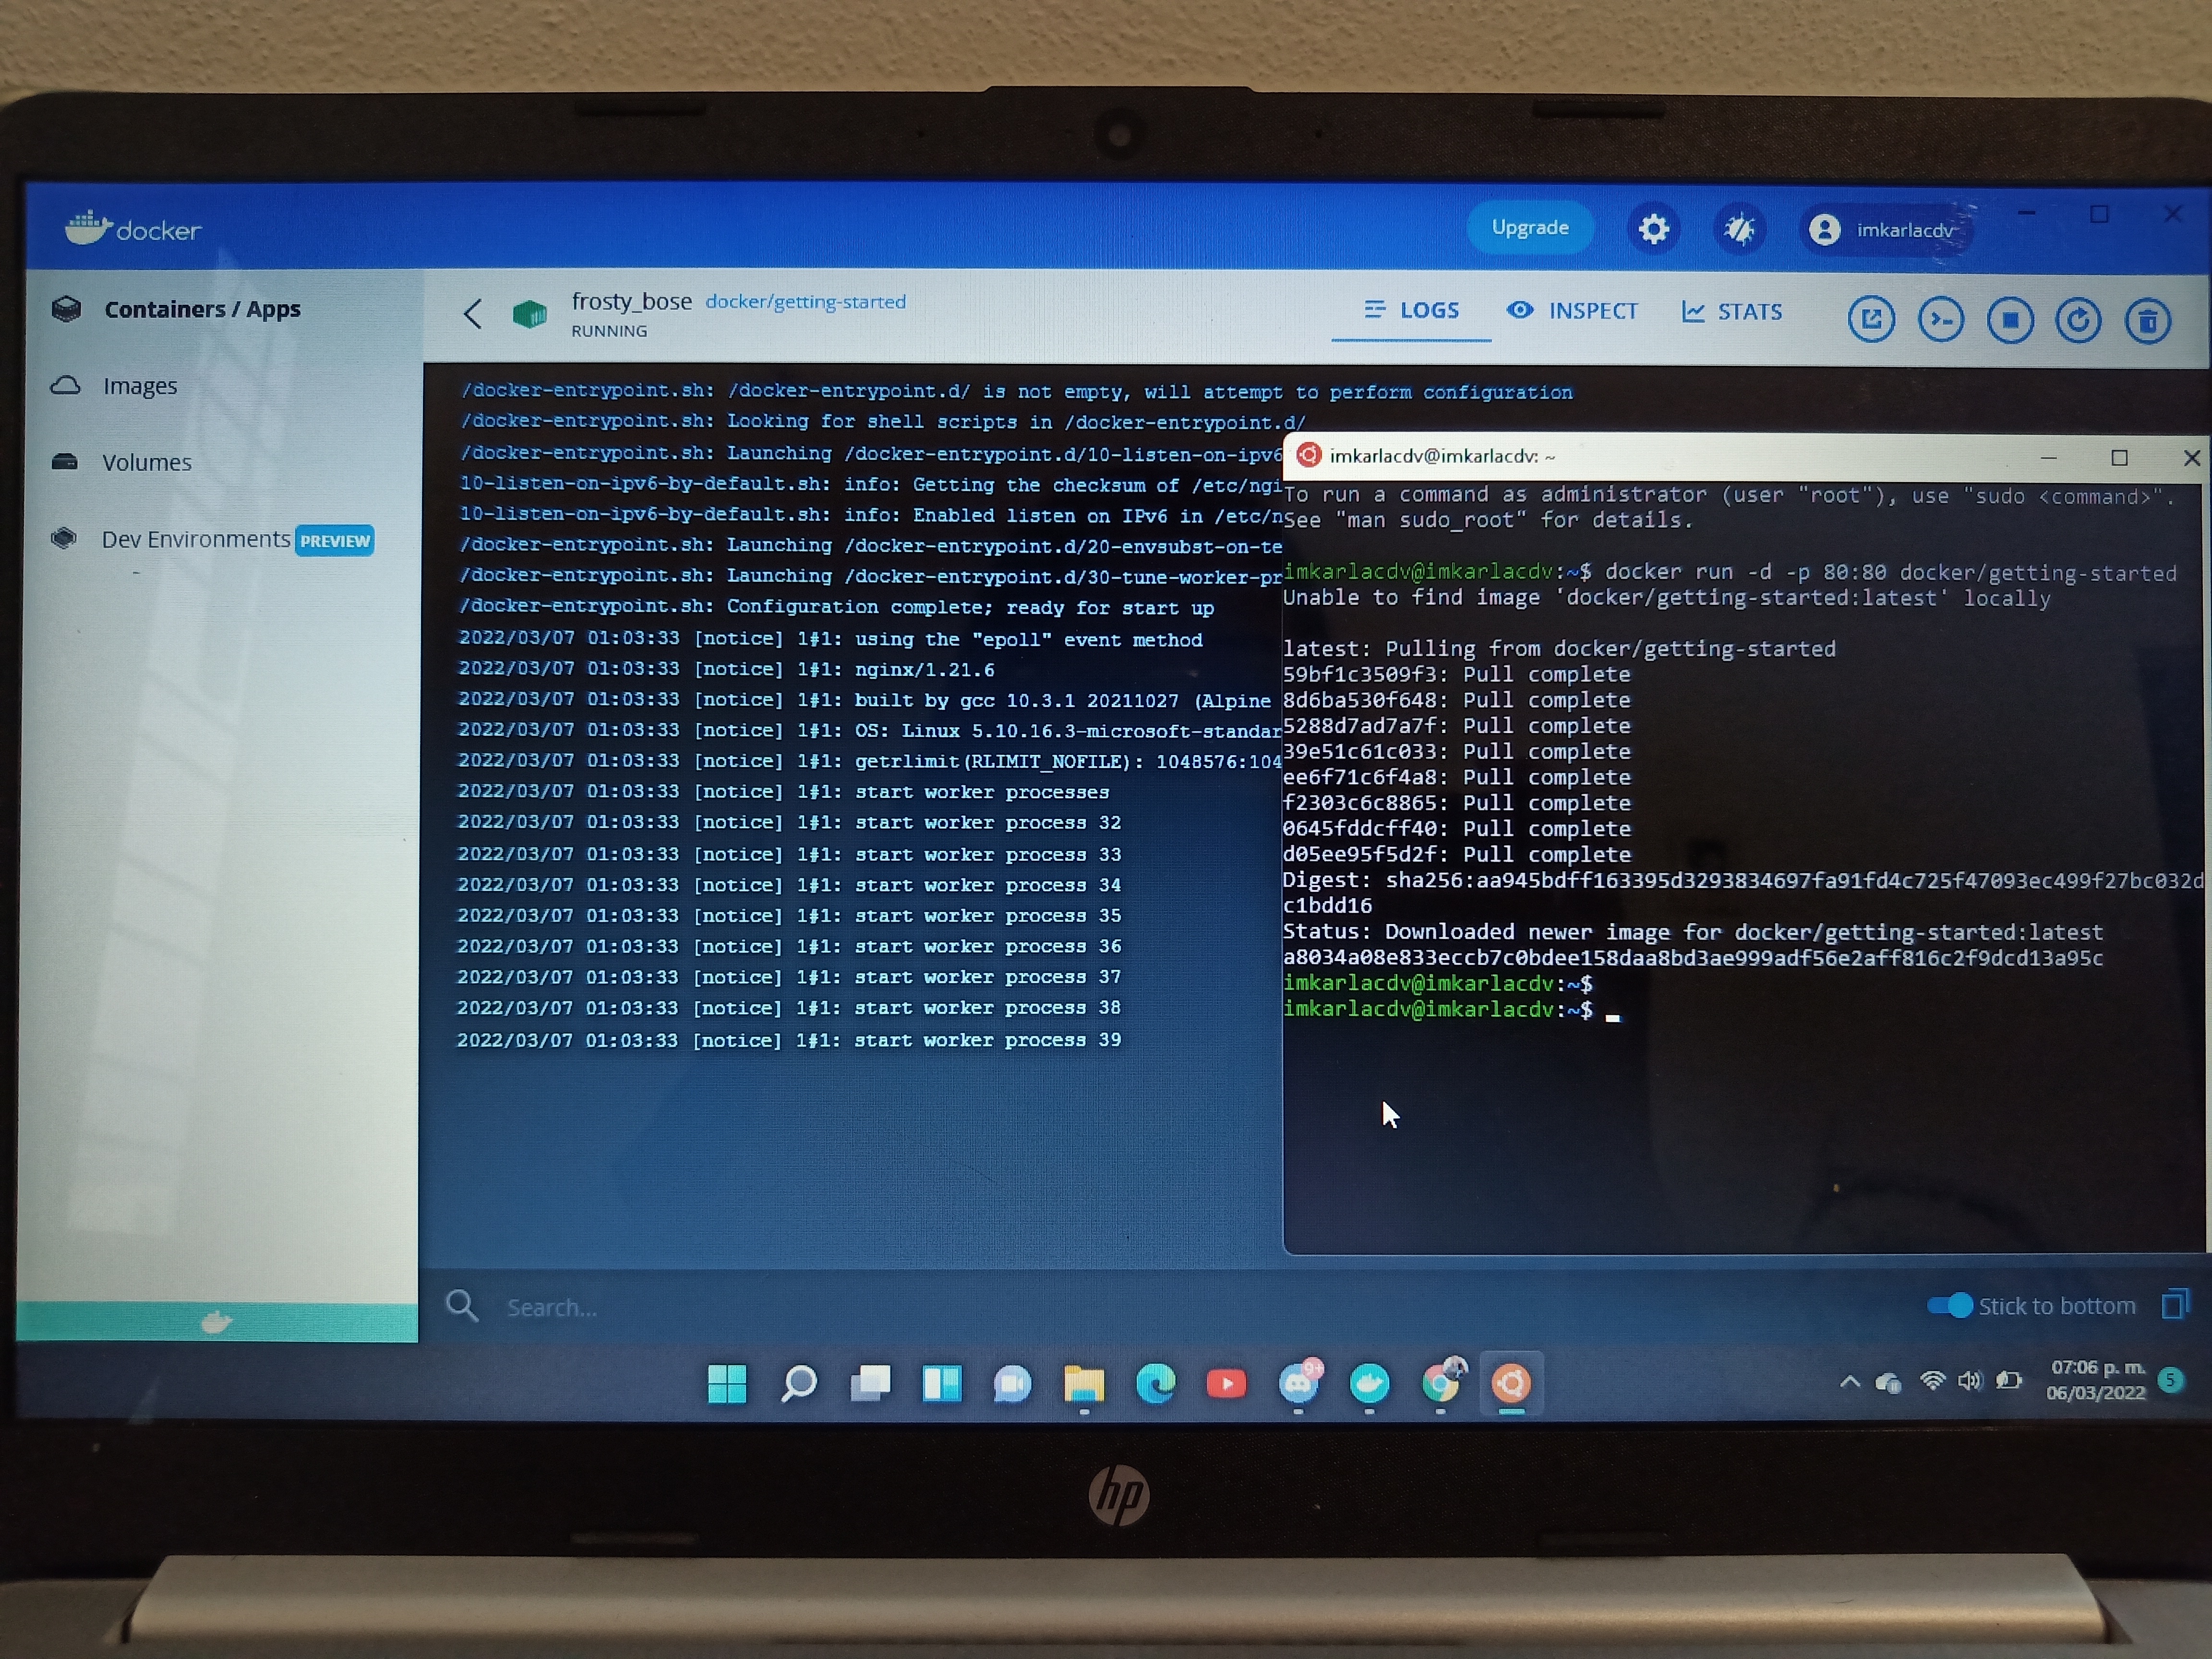This screenshot has width=2212, height=1659.
Task: Click the terminal line 'Status: Downloaded newer image'
Action: coord(1692,932)
